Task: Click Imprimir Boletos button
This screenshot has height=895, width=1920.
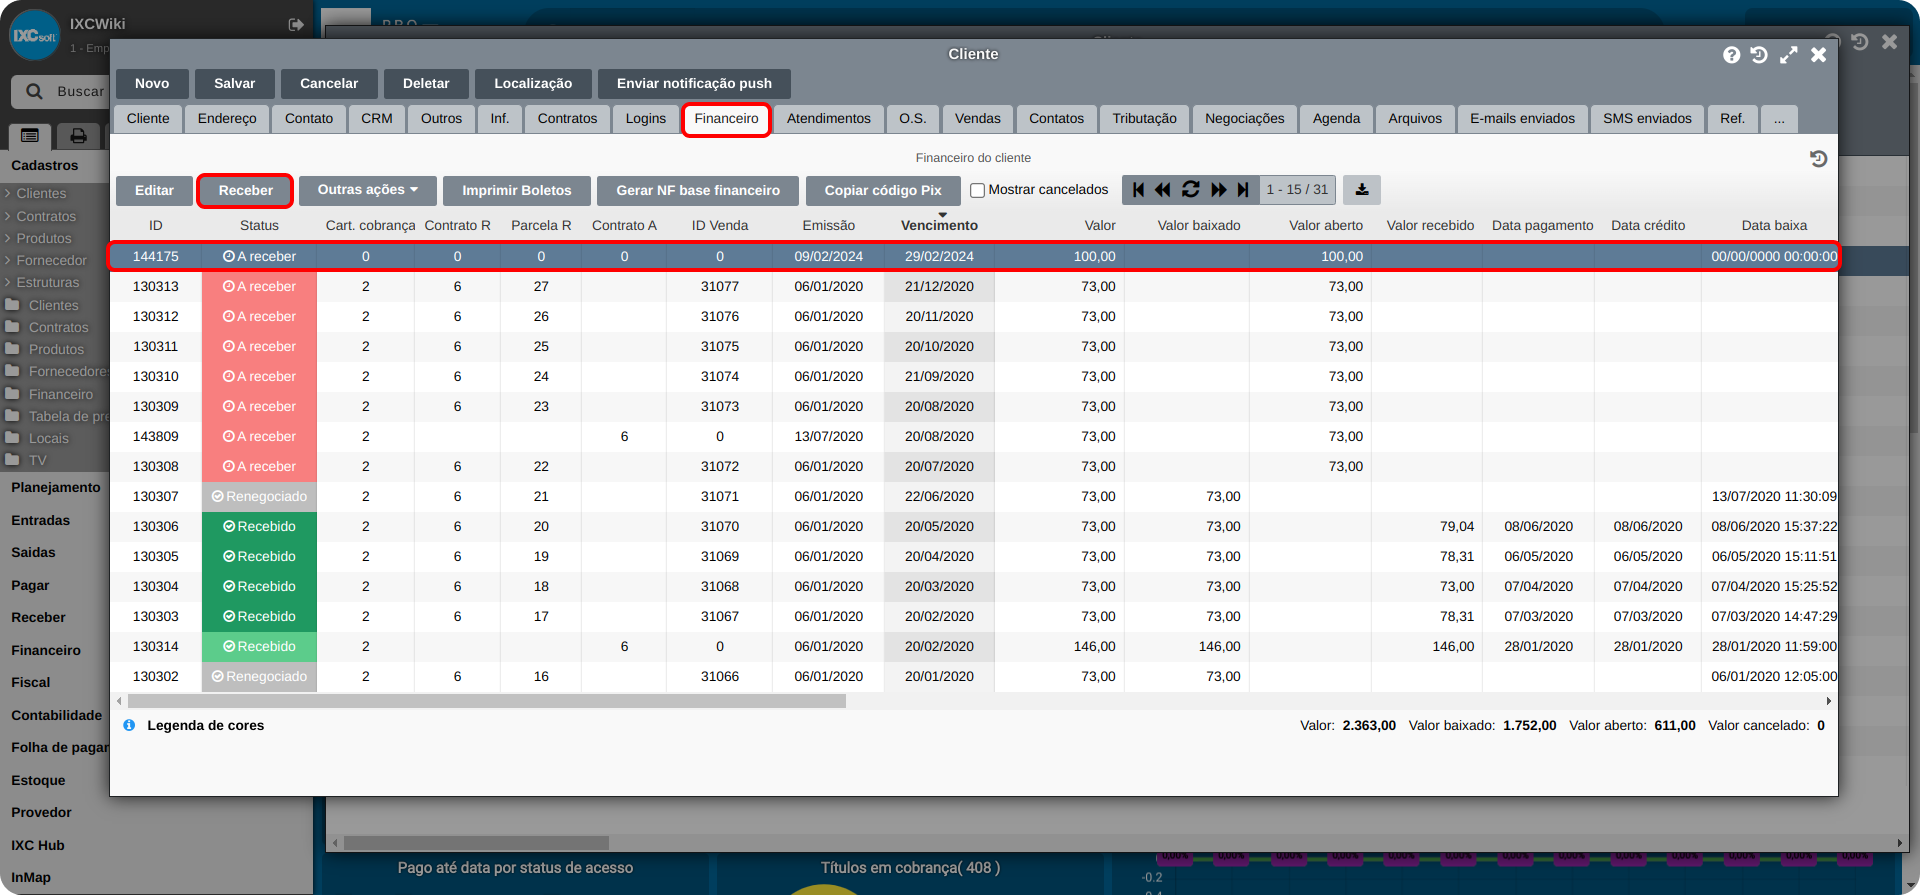Action: point(517,190)
